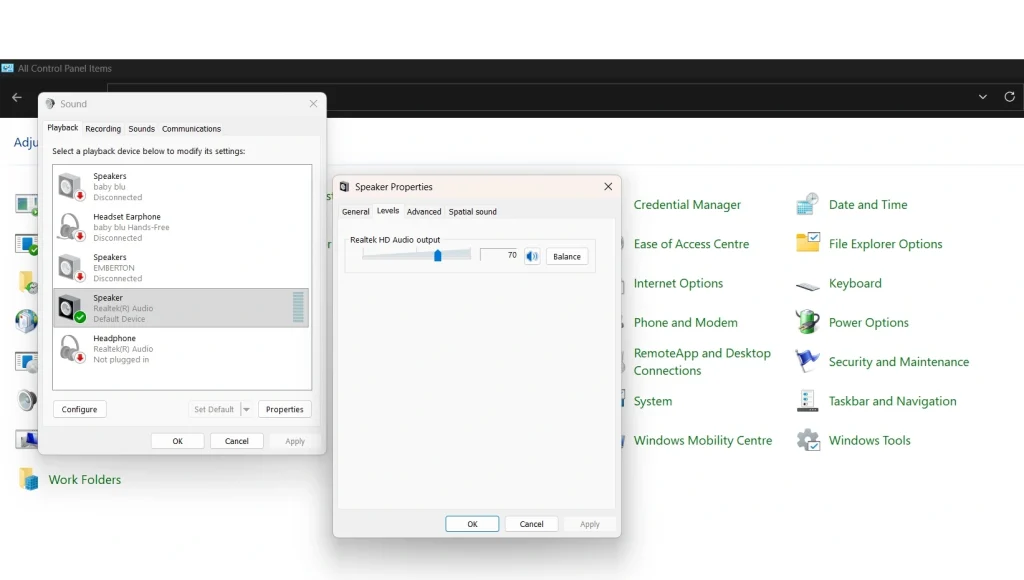This screenshot has height=580, width=1024.
Task: Switch to the Recording tab
Action: pyautogui.click(x=103, y=128)
